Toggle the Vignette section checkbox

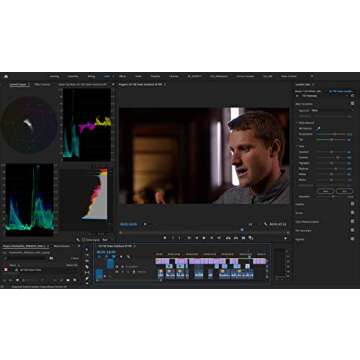pyautogui.click(x=352, y=239)
